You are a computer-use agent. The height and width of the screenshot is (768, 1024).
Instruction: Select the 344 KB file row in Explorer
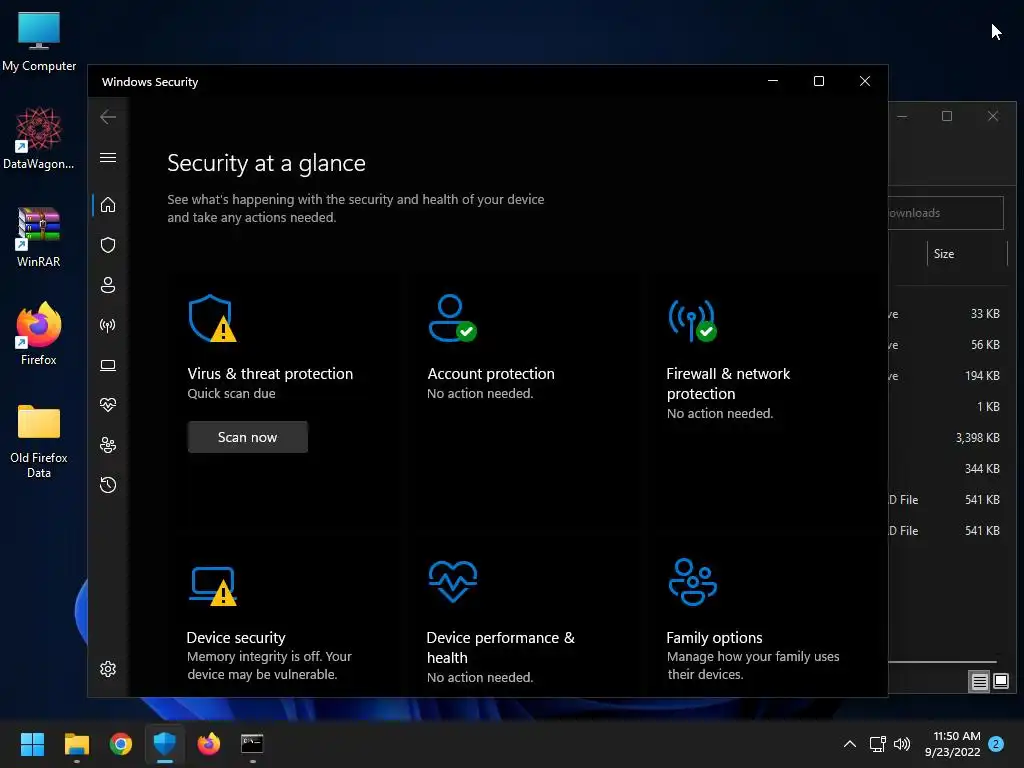948,468
